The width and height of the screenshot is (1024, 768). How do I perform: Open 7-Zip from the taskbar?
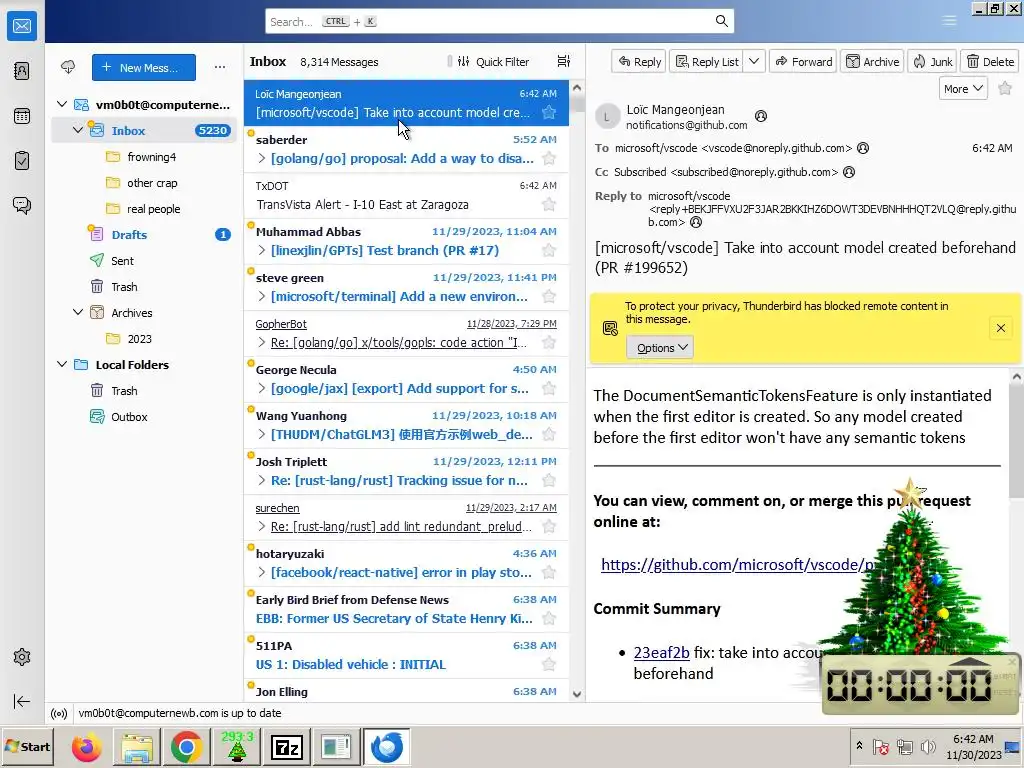[287, 747]
